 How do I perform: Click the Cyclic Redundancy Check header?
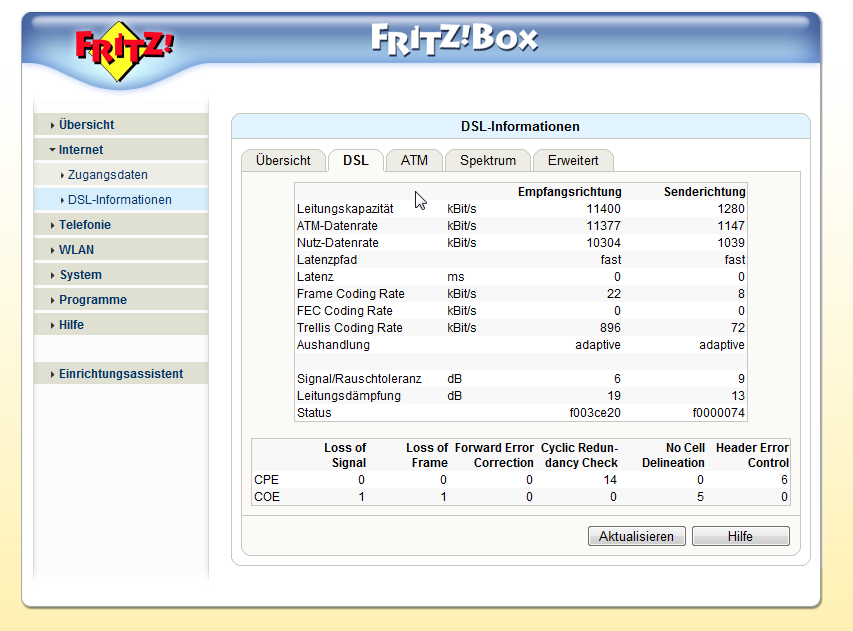[580, 455]
